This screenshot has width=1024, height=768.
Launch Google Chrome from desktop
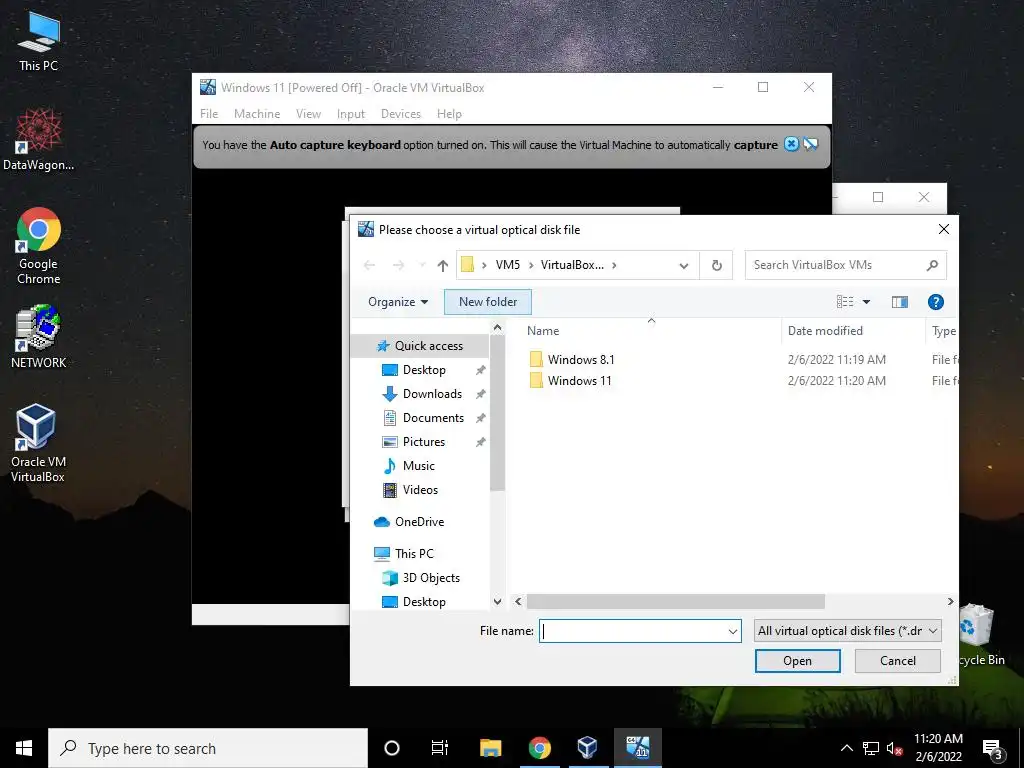(x=39, y=246)
